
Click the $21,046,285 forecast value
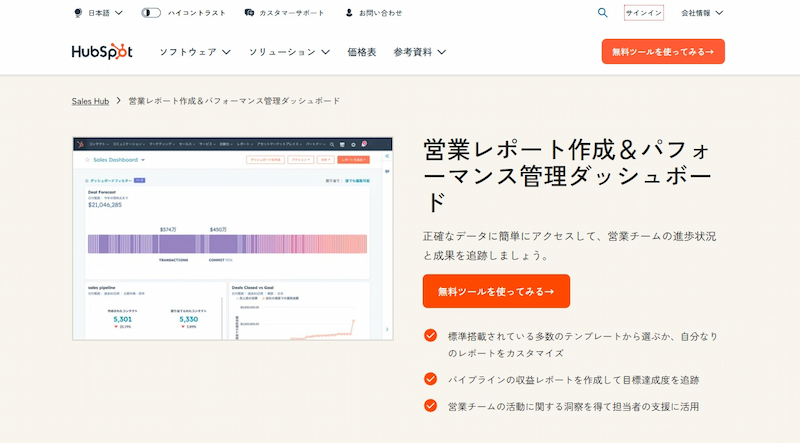pyautogui.click(x=105, y=205)
